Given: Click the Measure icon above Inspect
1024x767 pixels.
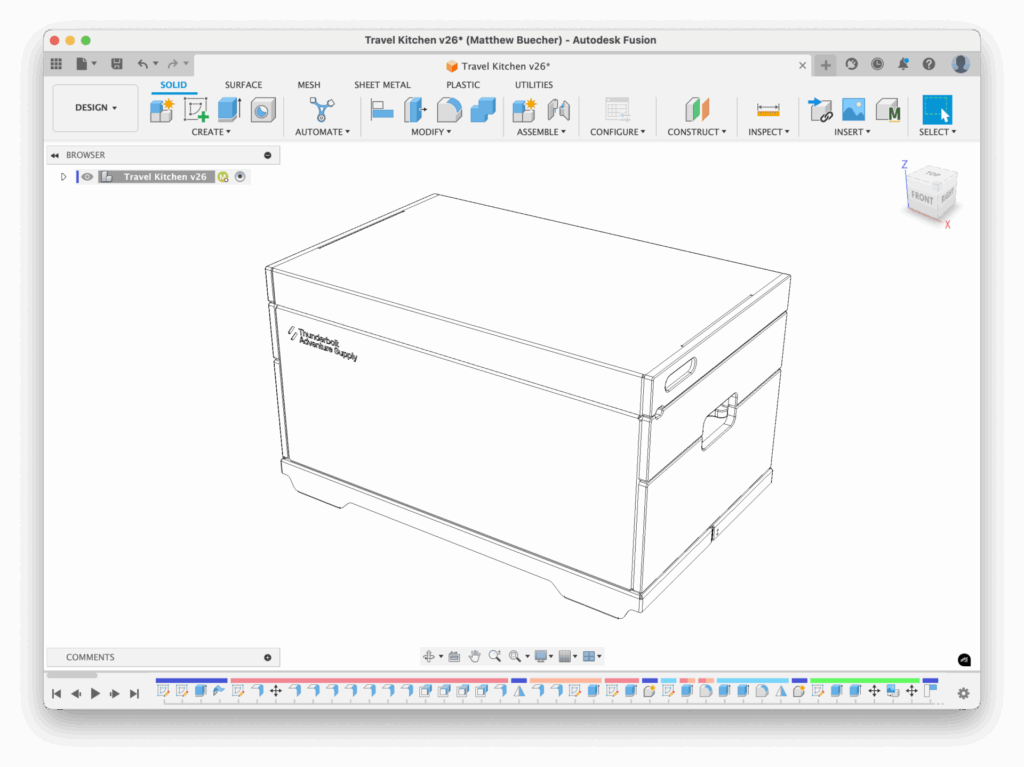Looking at the screenshot, I should [x=768, y=109].
